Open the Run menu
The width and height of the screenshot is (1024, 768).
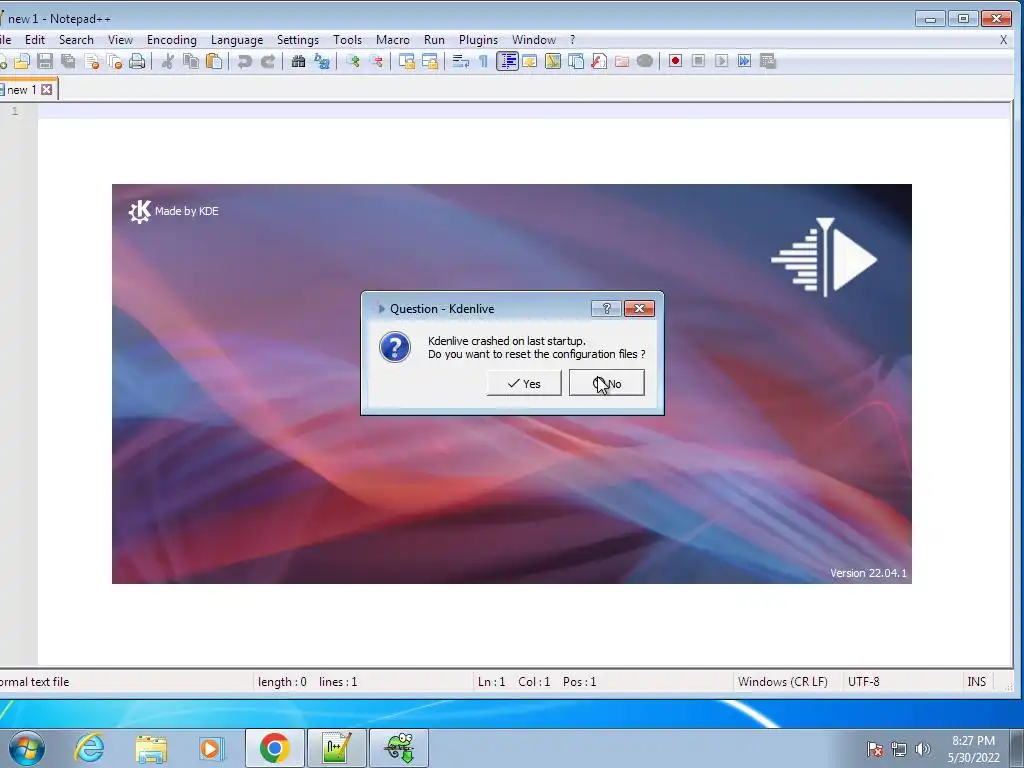point(434,40)
